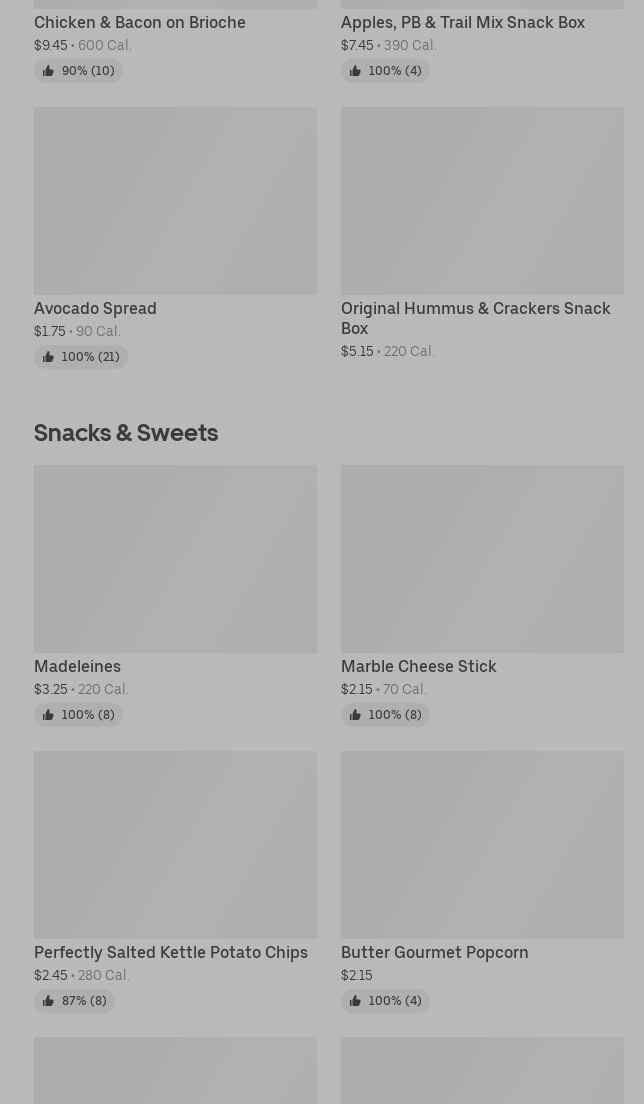
Task: Click thumbs-up icon for Butter Gourmet Popcorn
Action: [355, 1001]
